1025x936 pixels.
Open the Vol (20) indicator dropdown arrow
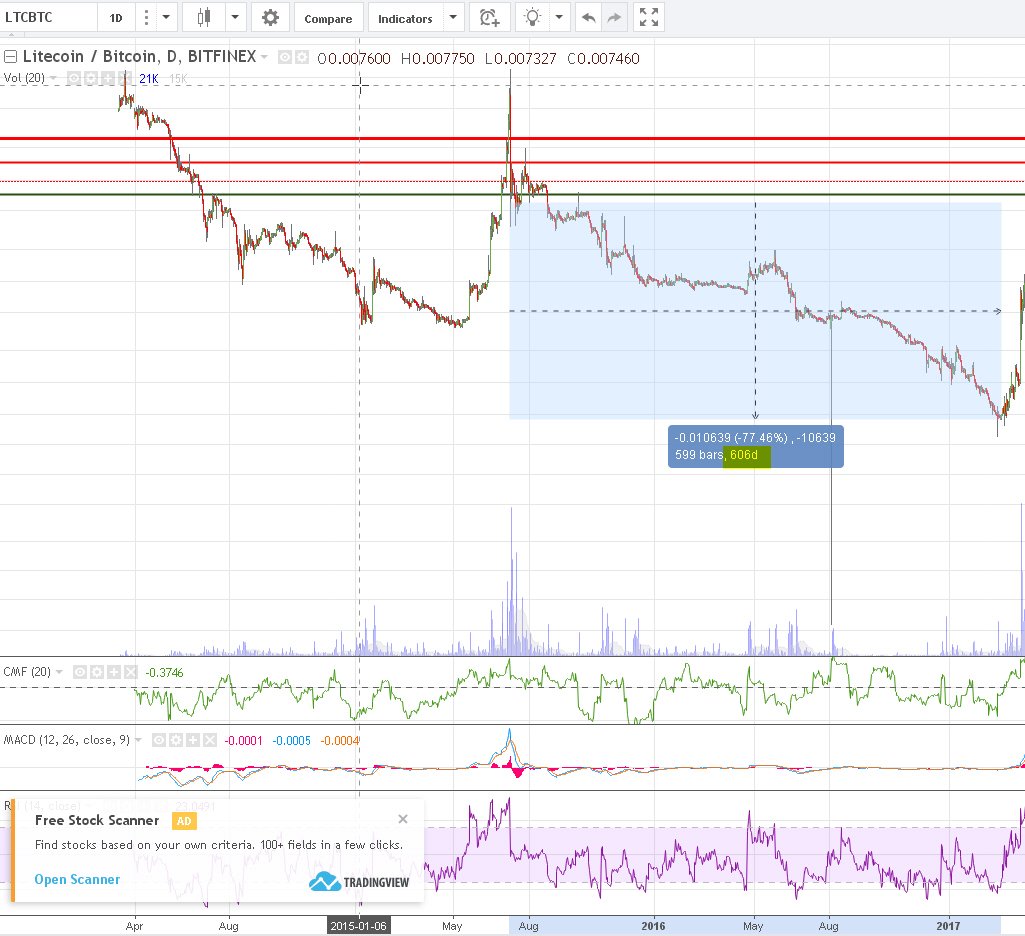[53, 78]
